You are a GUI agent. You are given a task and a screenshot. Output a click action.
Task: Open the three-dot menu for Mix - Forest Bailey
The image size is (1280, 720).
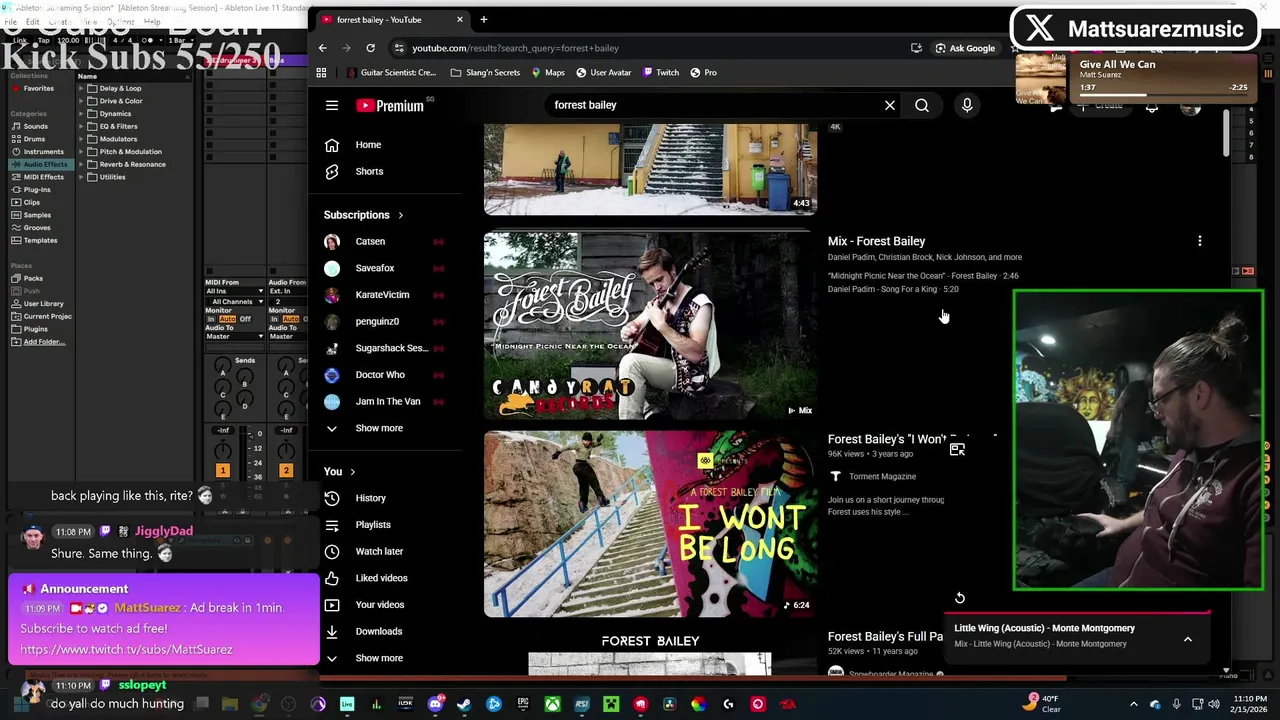click(x=1199, y=241)
